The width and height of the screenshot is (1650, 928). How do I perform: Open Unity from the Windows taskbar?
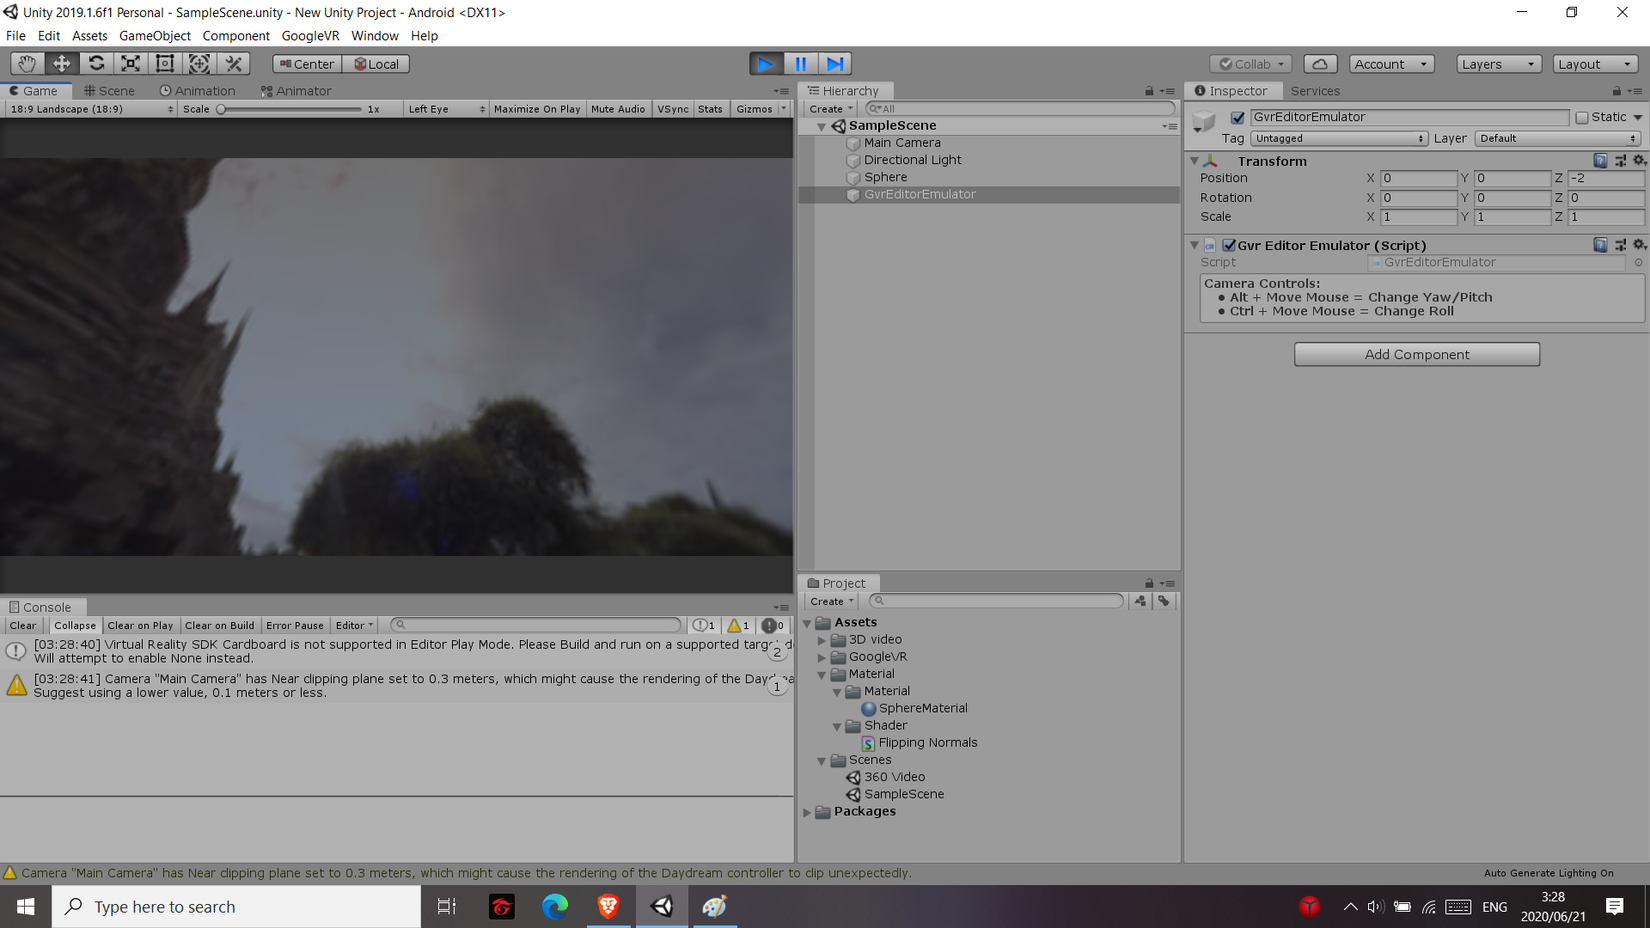coord(662,907)
